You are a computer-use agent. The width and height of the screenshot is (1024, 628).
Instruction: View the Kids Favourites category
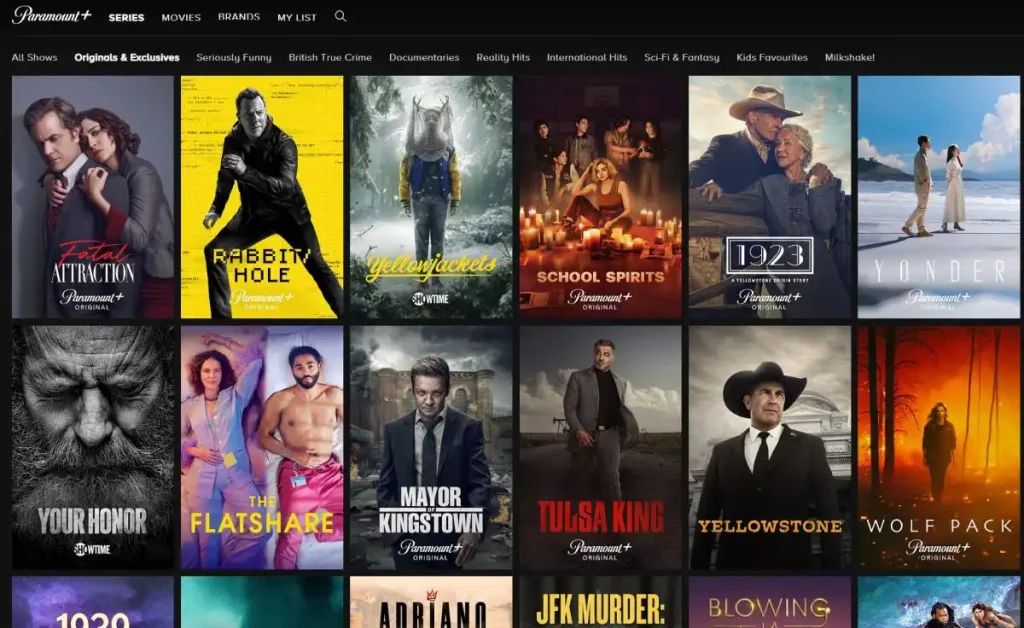[x=772, y=57]
